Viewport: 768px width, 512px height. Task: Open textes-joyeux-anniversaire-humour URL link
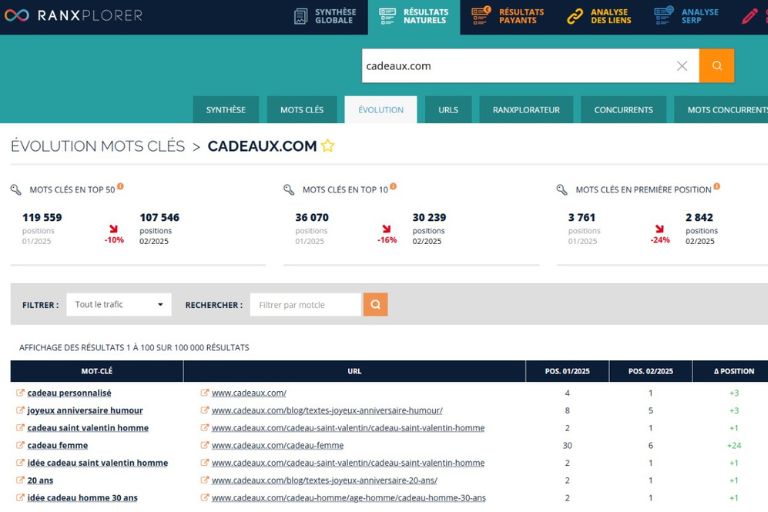(327, 411)
